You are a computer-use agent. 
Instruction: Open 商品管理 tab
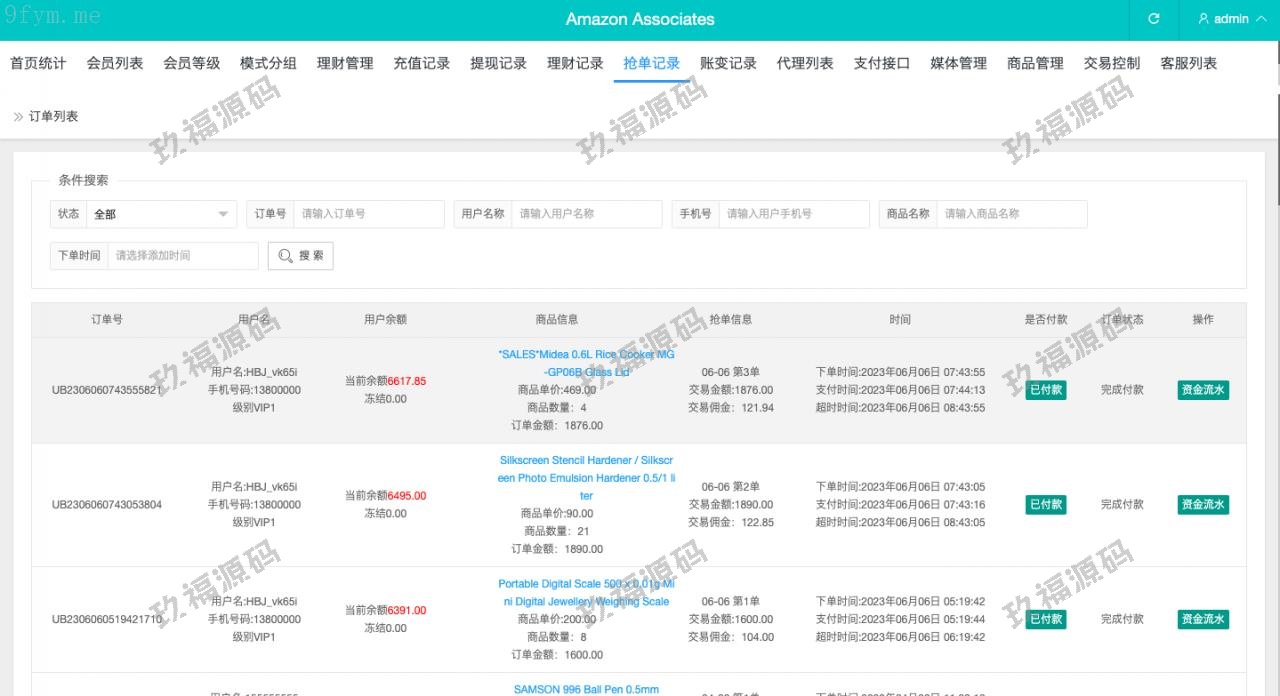[x=1035, y=63]
